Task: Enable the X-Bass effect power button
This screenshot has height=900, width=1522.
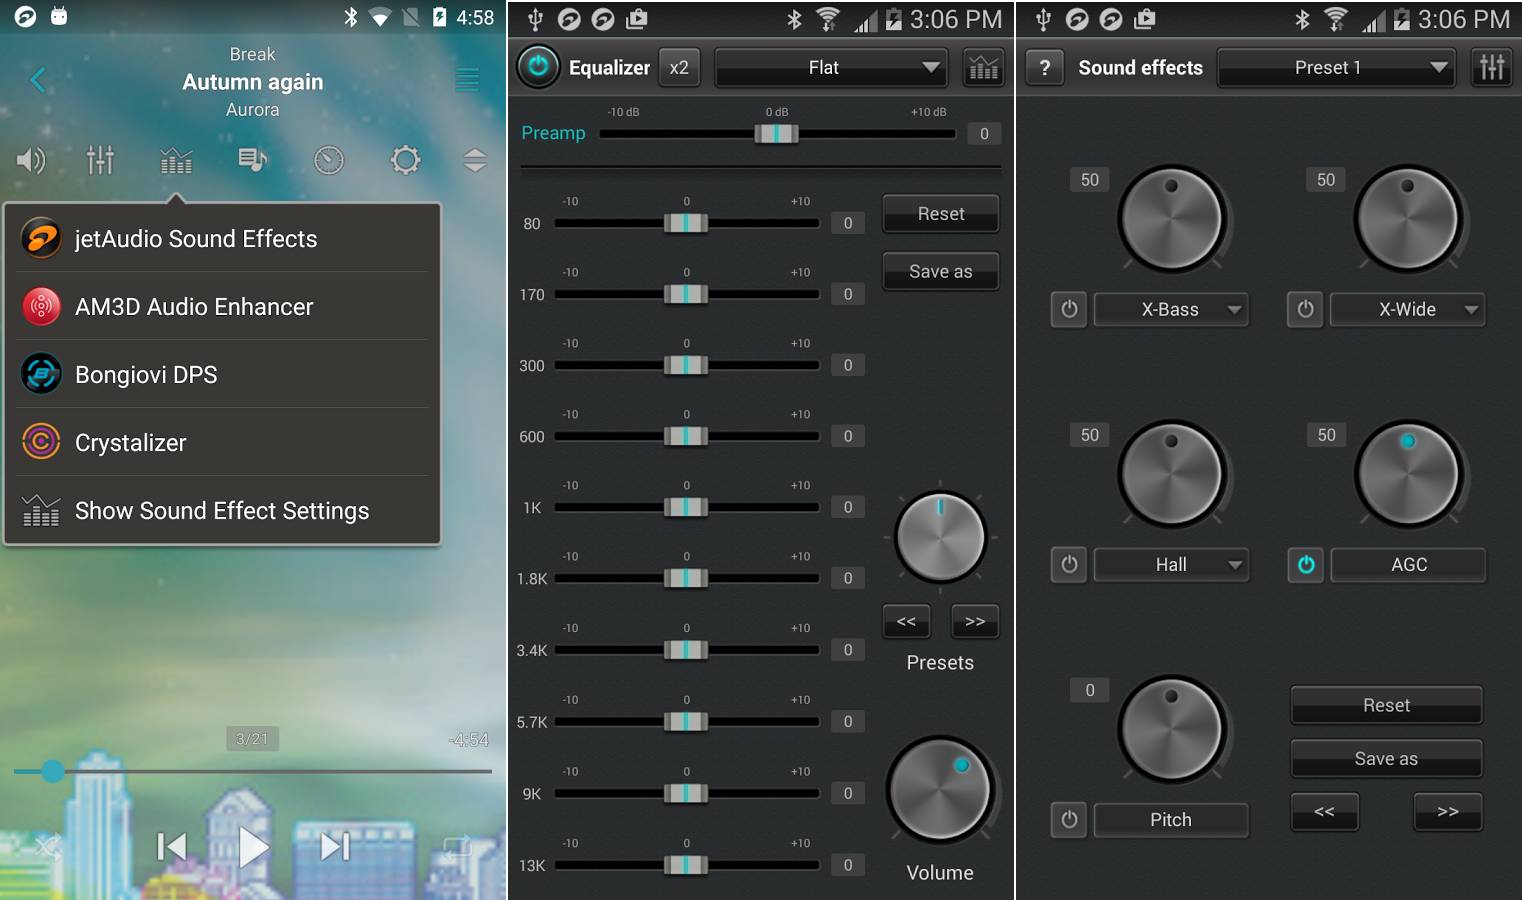Action: (1069, 309)
